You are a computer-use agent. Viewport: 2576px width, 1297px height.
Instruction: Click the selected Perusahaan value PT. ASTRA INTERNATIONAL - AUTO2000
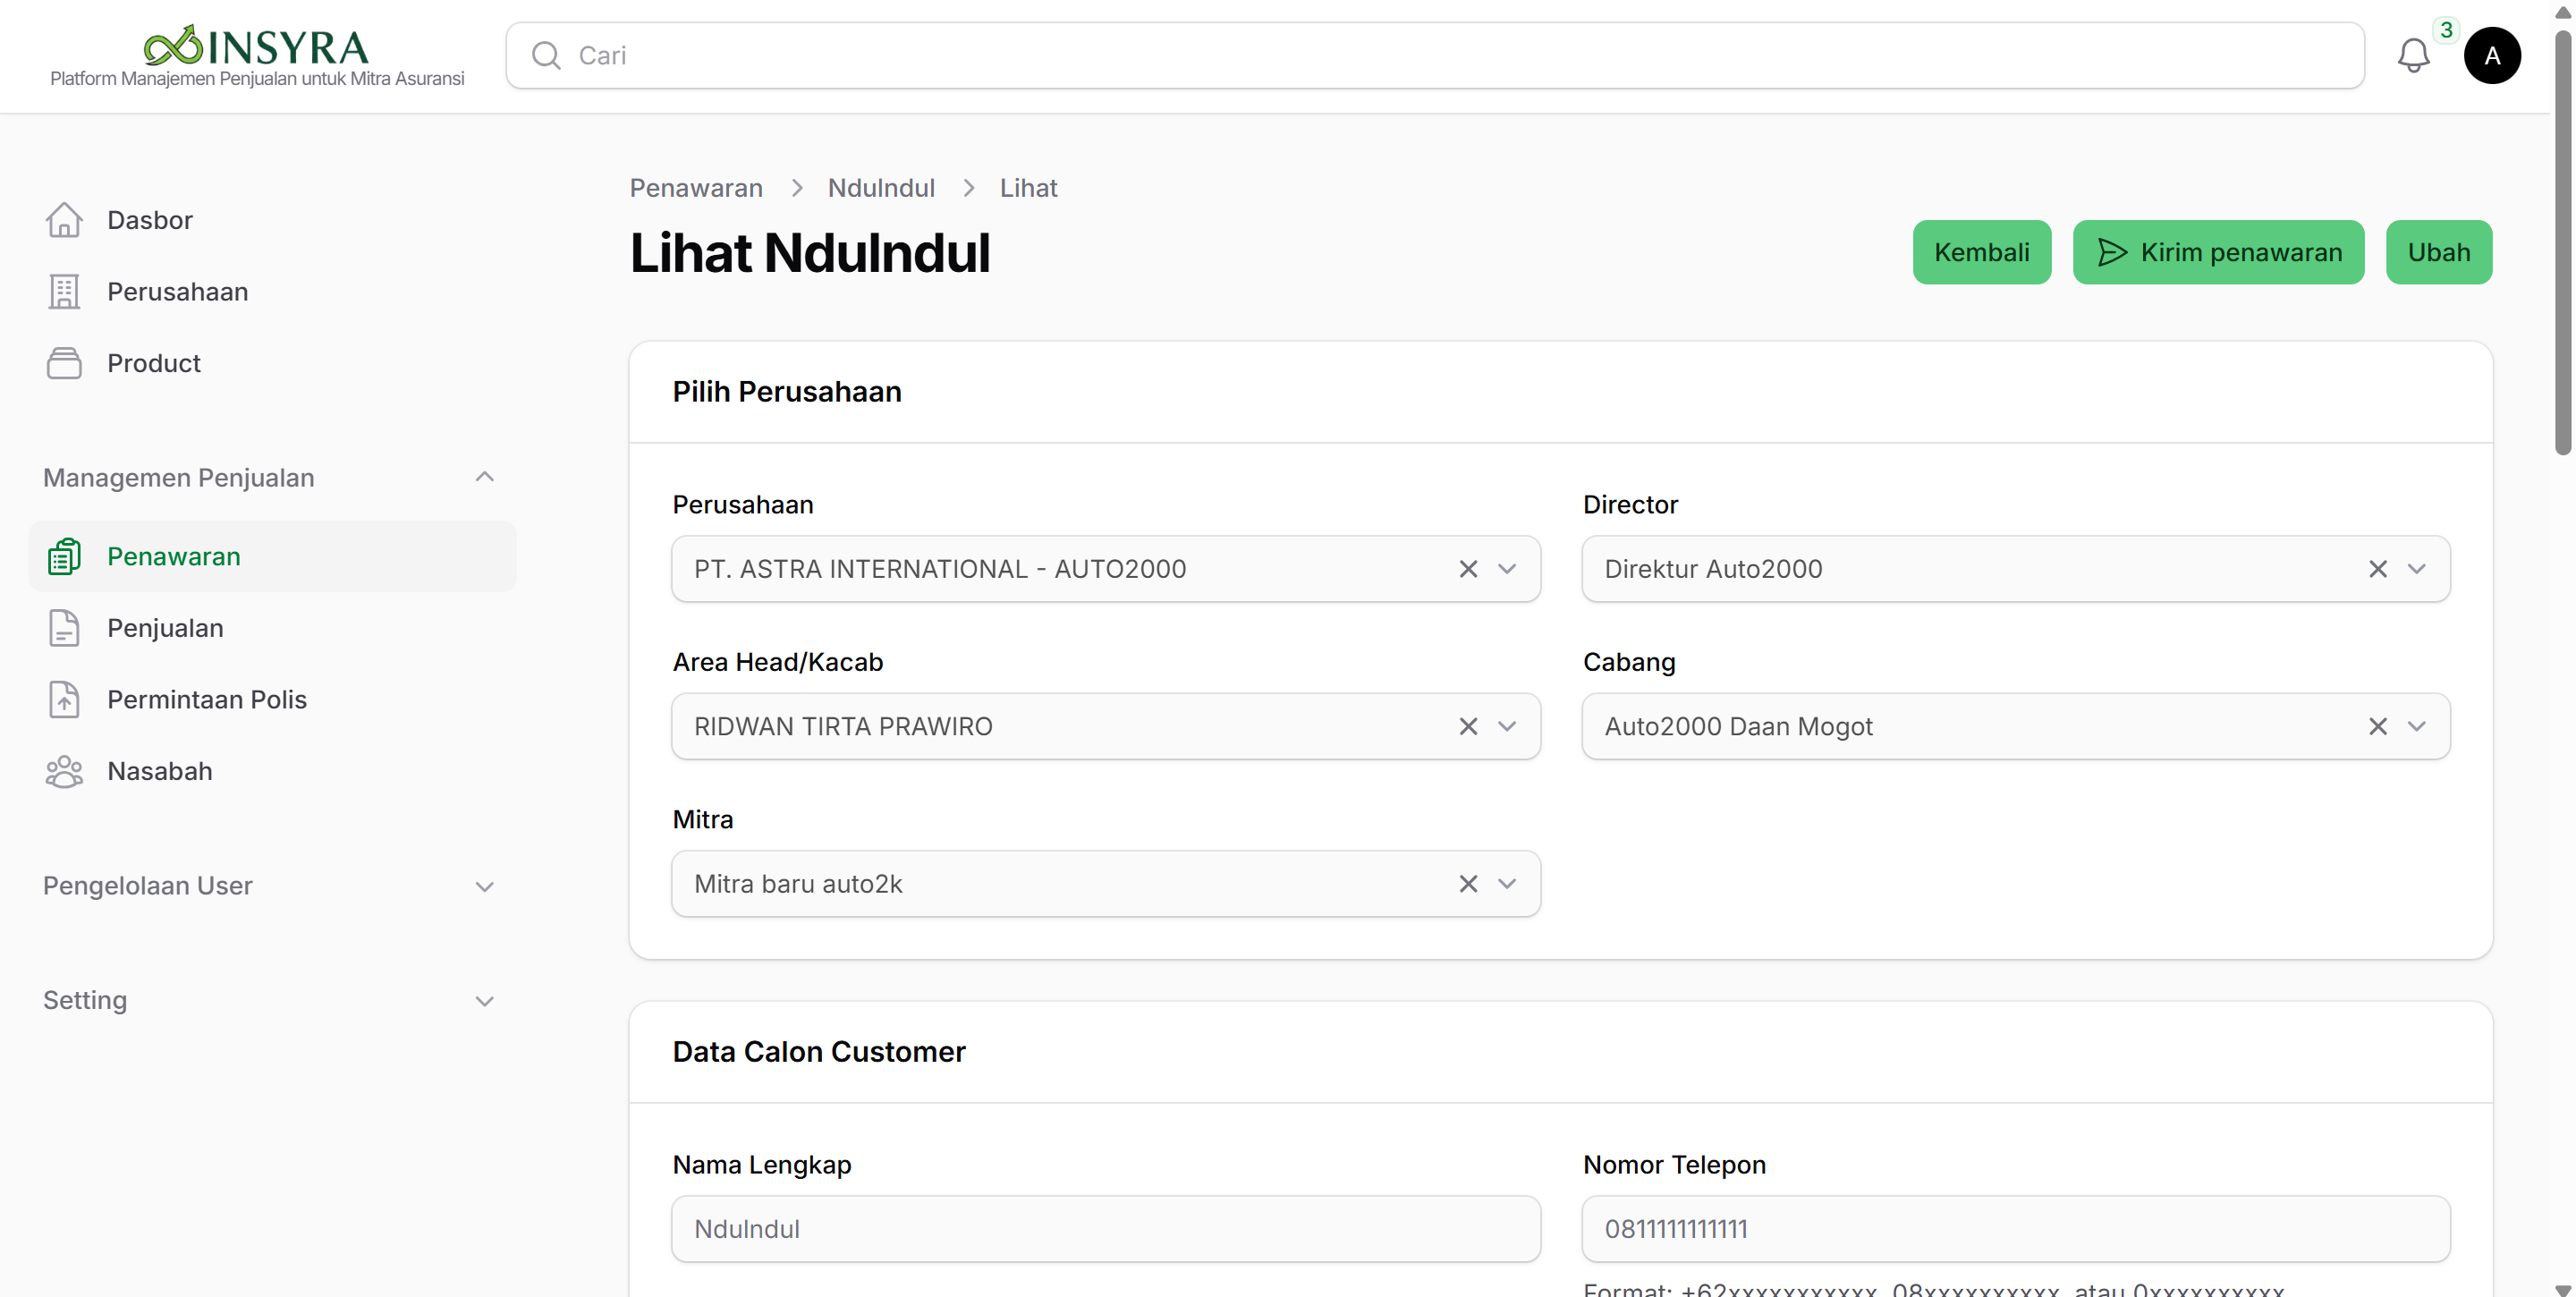pyautogui.click(x=940, y=569)
